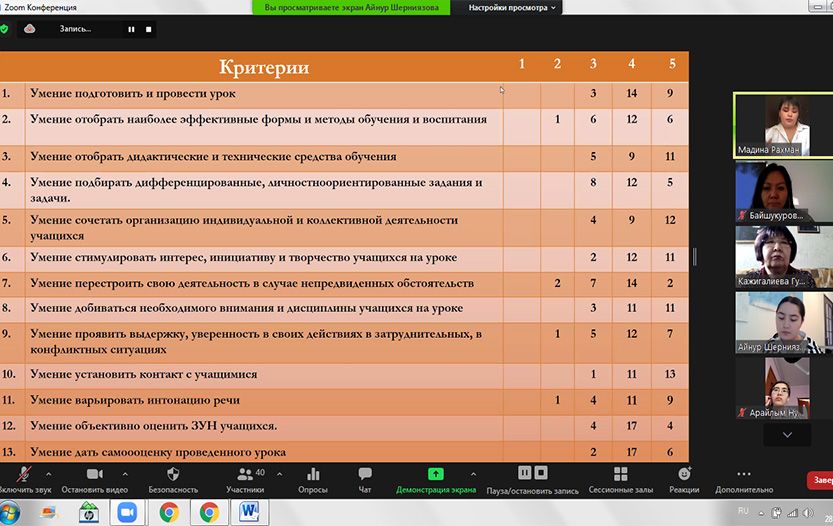This screenshot has height=526, width=833.
Task: Expand the video options arrow beside camera
Action: coord(125,474)
